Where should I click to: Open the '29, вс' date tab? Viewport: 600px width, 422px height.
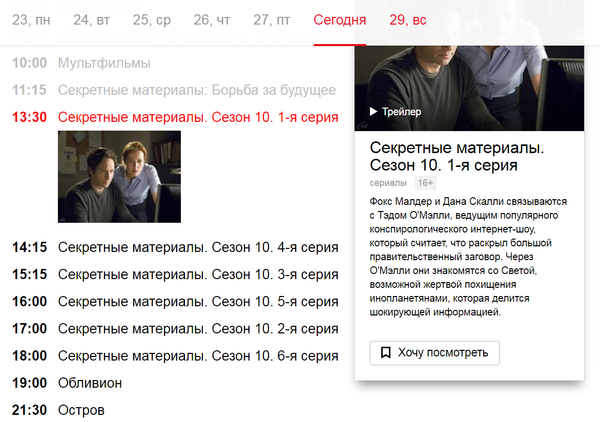click(407, 20)
